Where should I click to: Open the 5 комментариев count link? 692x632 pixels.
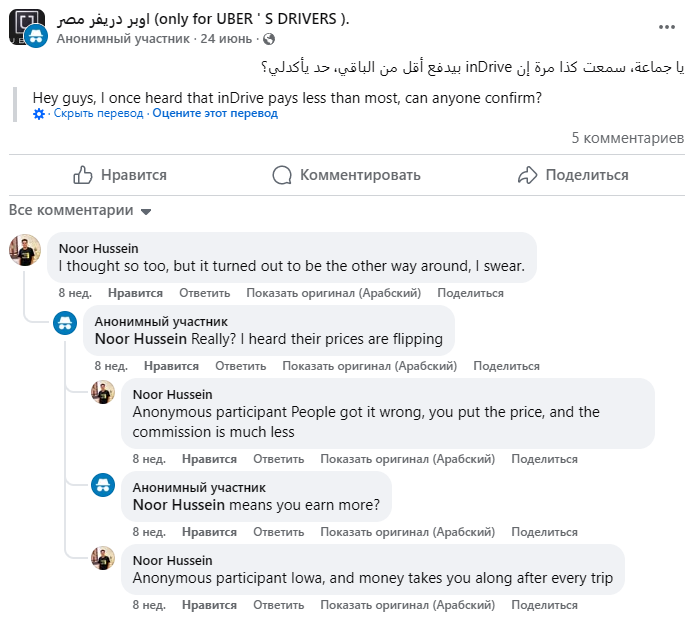628,138
